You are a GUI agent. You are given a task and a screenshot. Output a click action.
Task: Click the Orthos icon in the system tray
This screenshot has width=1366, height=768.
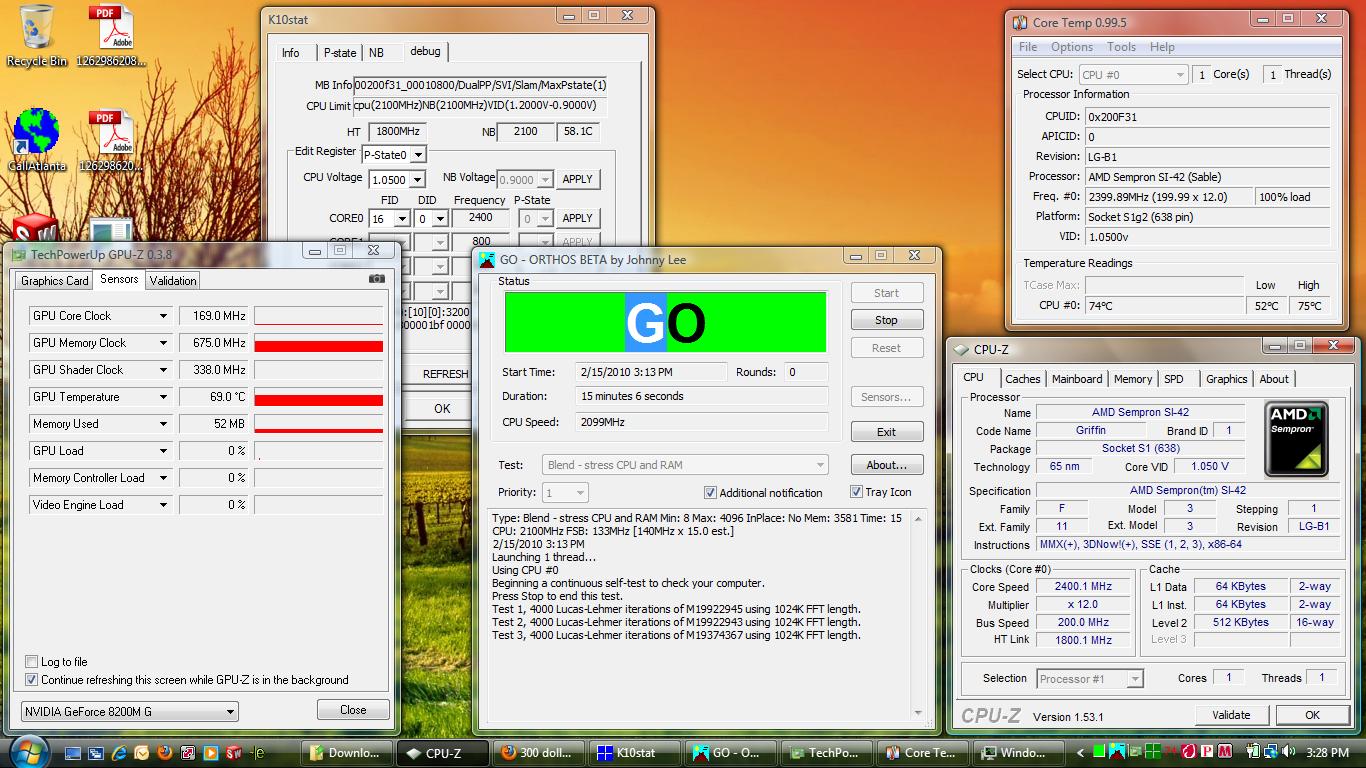1116,752
